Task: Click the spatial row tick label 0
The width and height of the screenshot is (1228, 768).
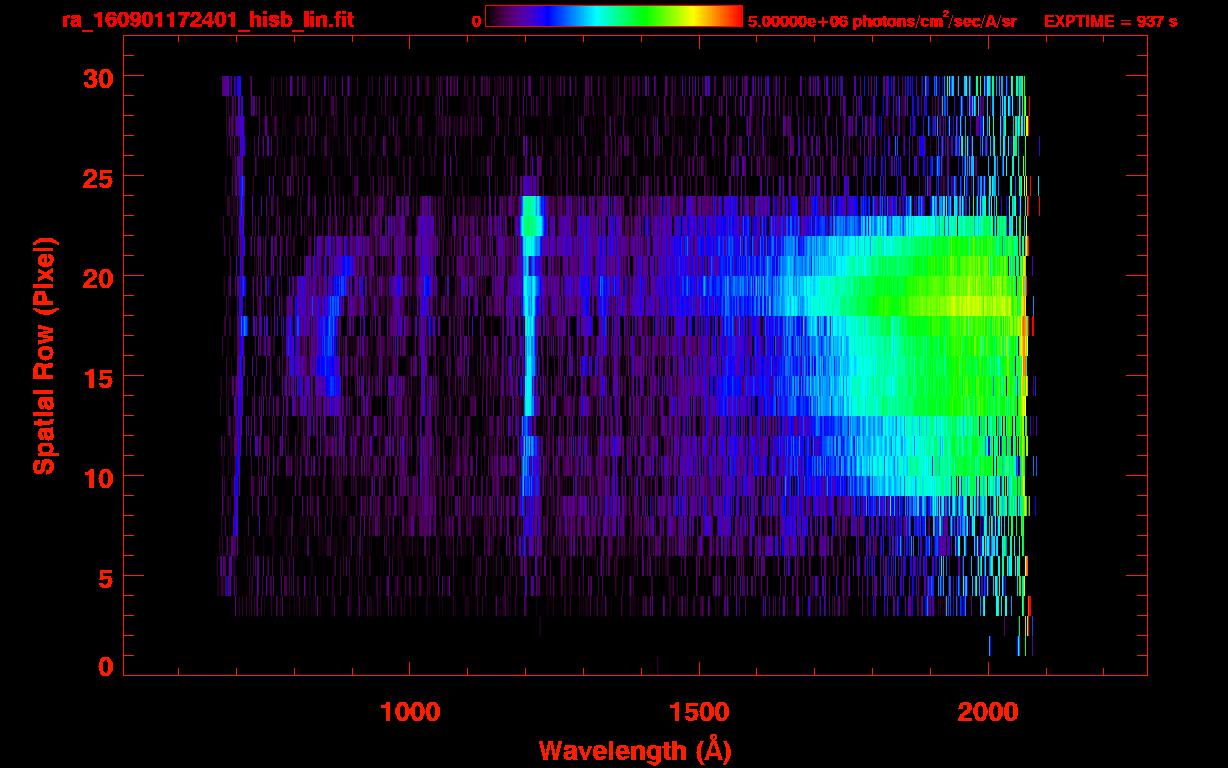Action: (x=106, y=667)
